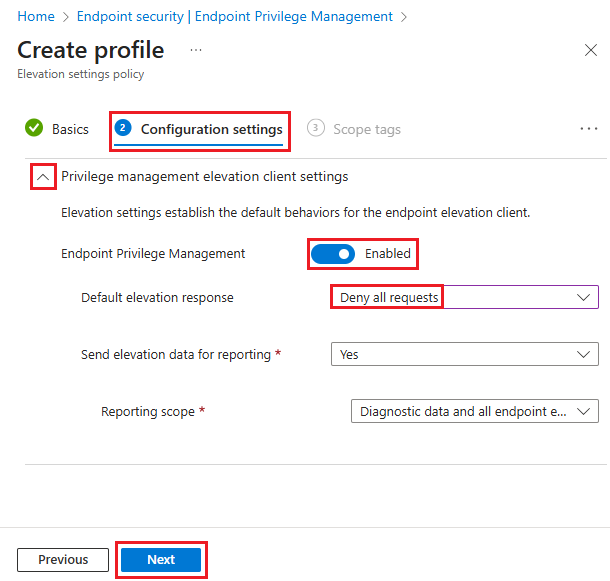Click the step 2 number badge

(123, 128)
